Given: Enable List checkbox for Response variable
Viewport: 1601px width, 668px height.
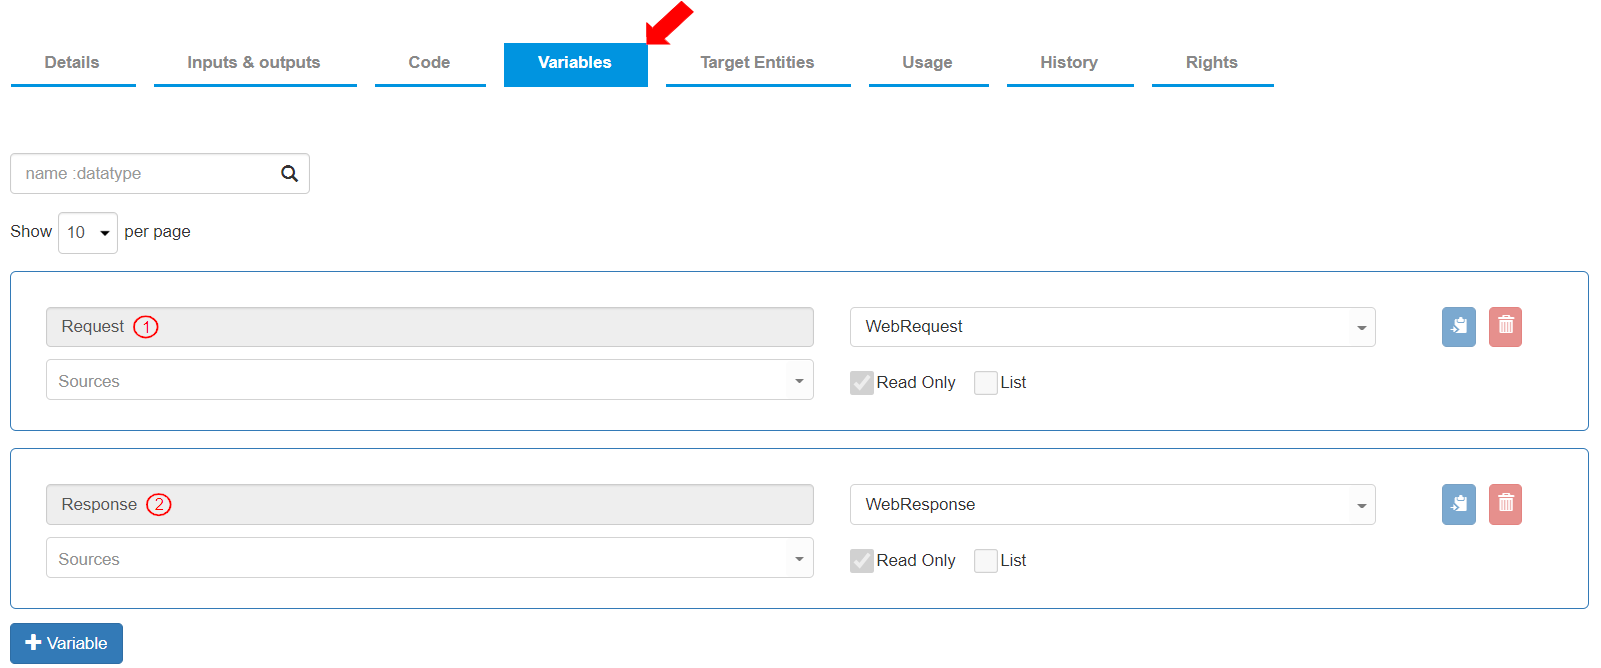Looking at the screenshot, I should pyautogui.click(x=985, y=561).
